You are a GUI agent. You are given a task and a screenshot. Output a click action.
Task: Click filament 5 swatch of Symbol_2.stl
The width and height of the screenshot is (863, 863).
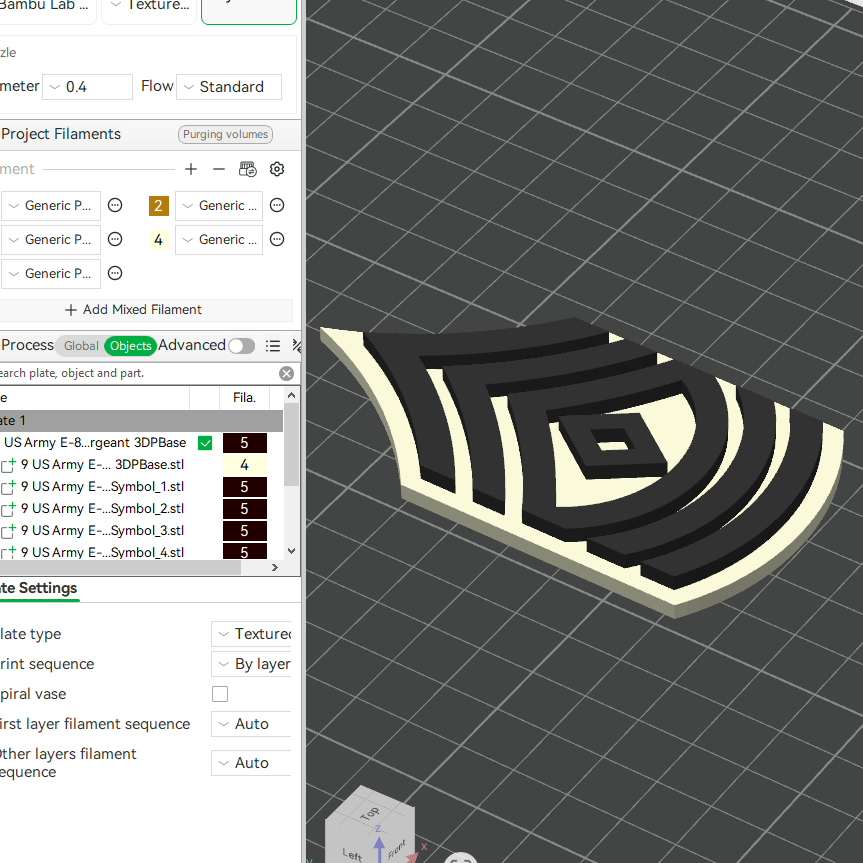245,509
